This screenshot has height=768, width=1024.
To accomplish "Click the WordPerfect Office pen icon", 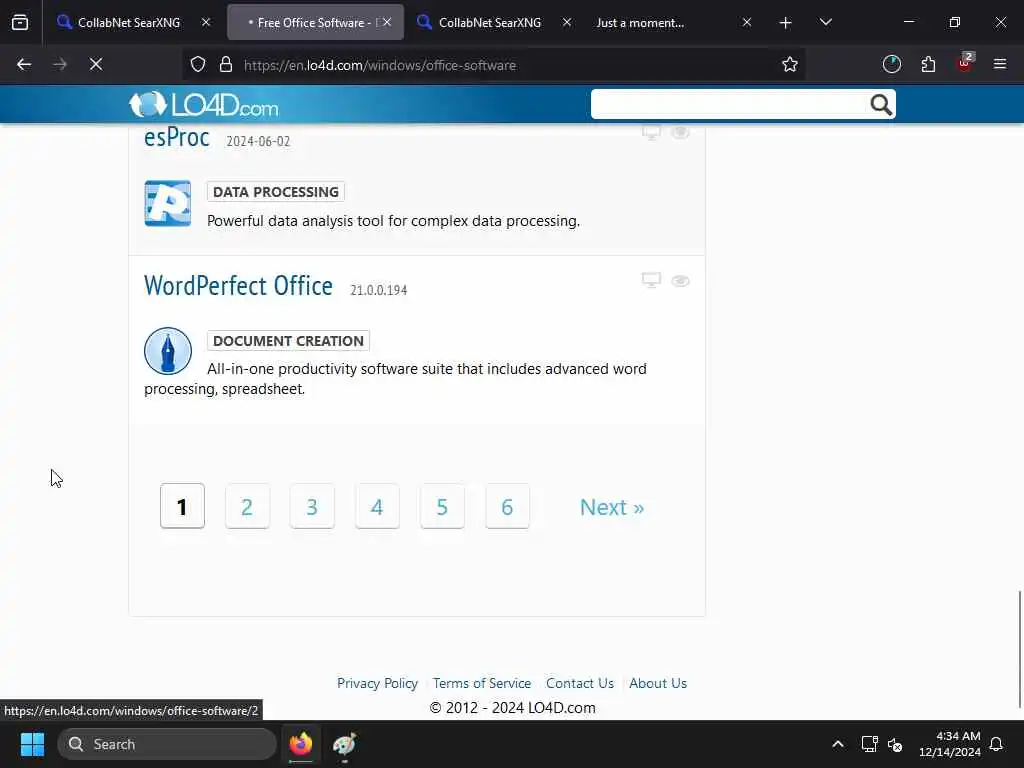I will click(x=168, y=351).
